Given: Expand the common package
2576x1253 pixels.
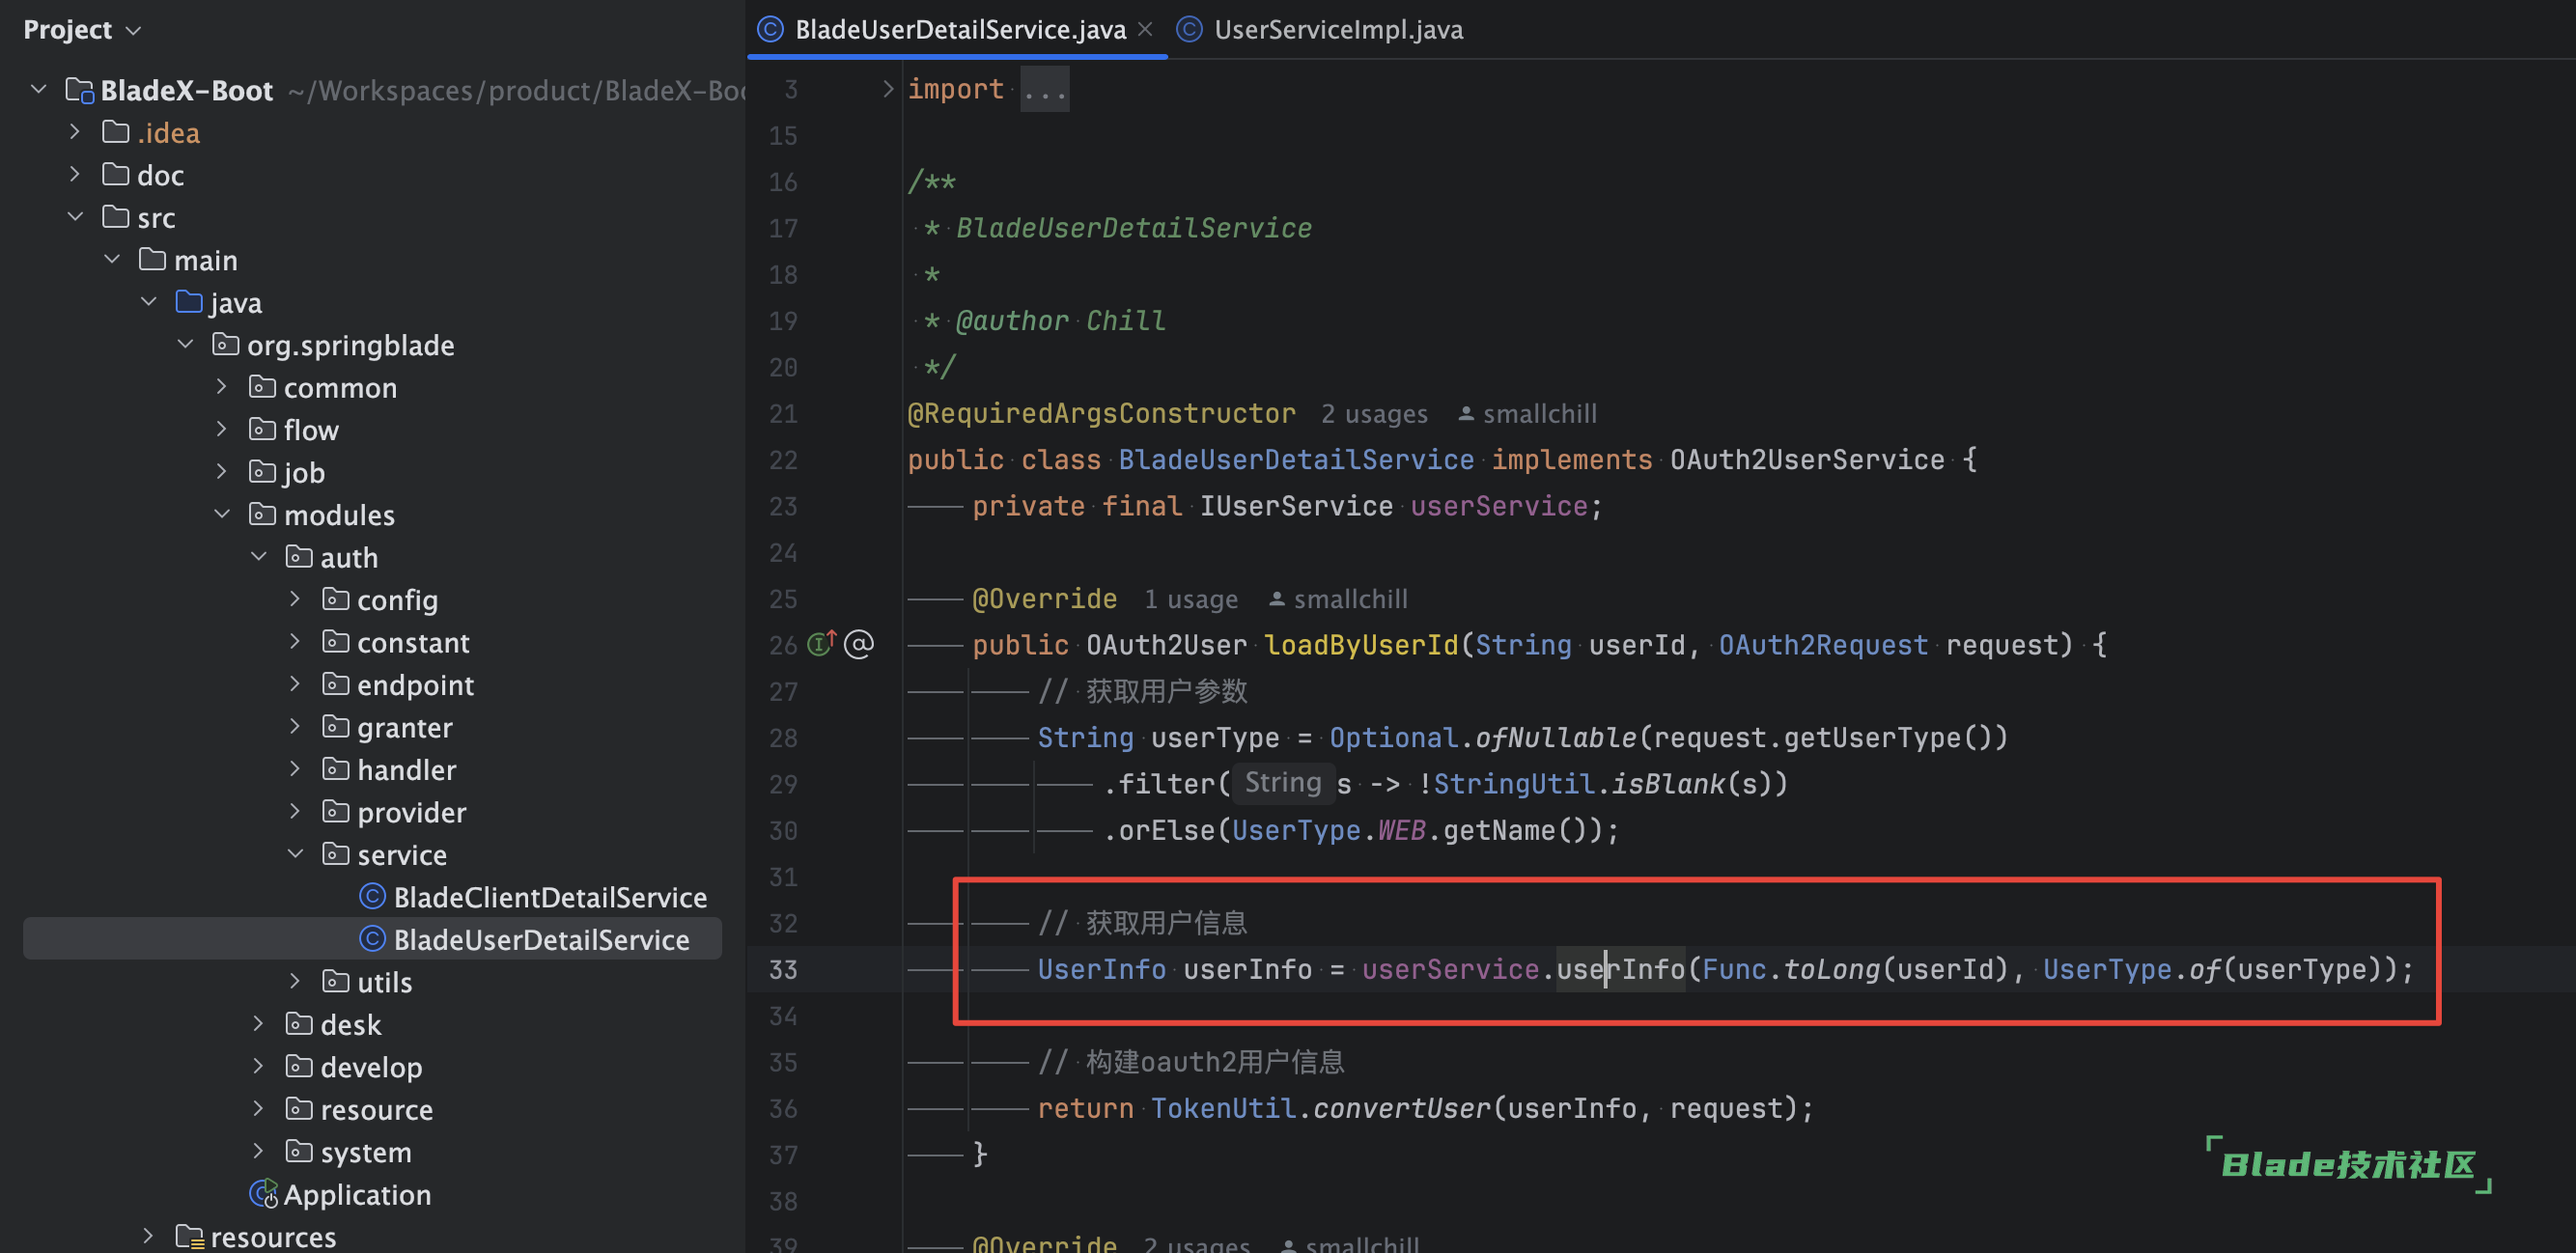Looking at the screenshot, I should click(x=222, y=387).
